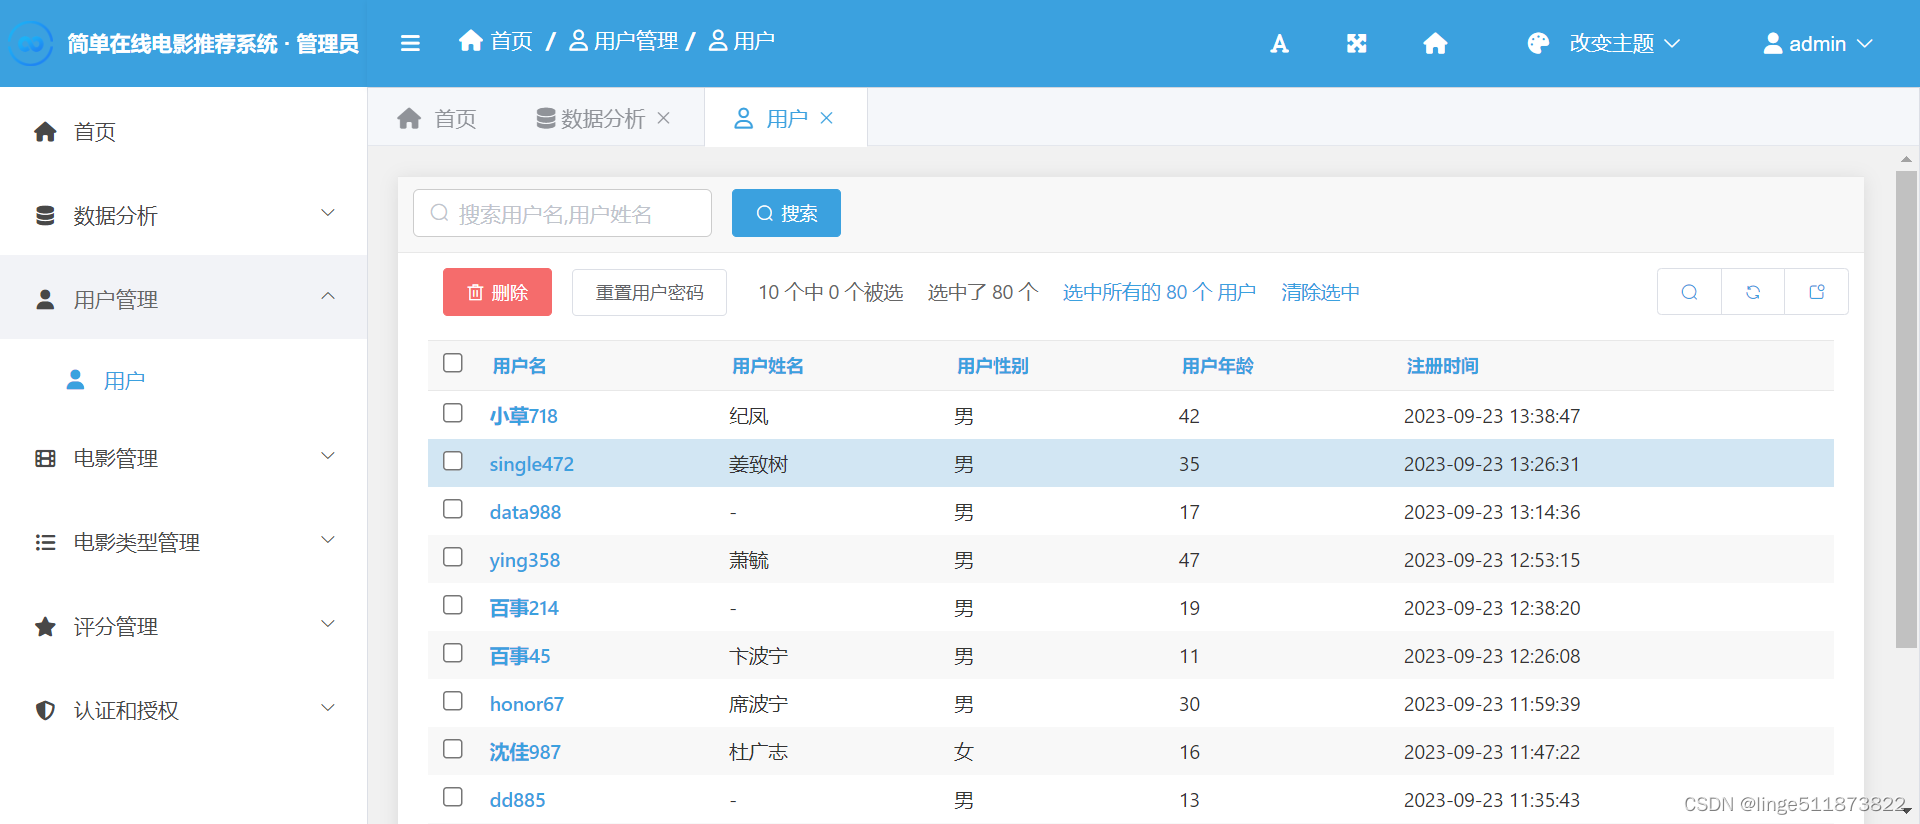Switch to the 数据分析 tab

(x=603, y=118)
